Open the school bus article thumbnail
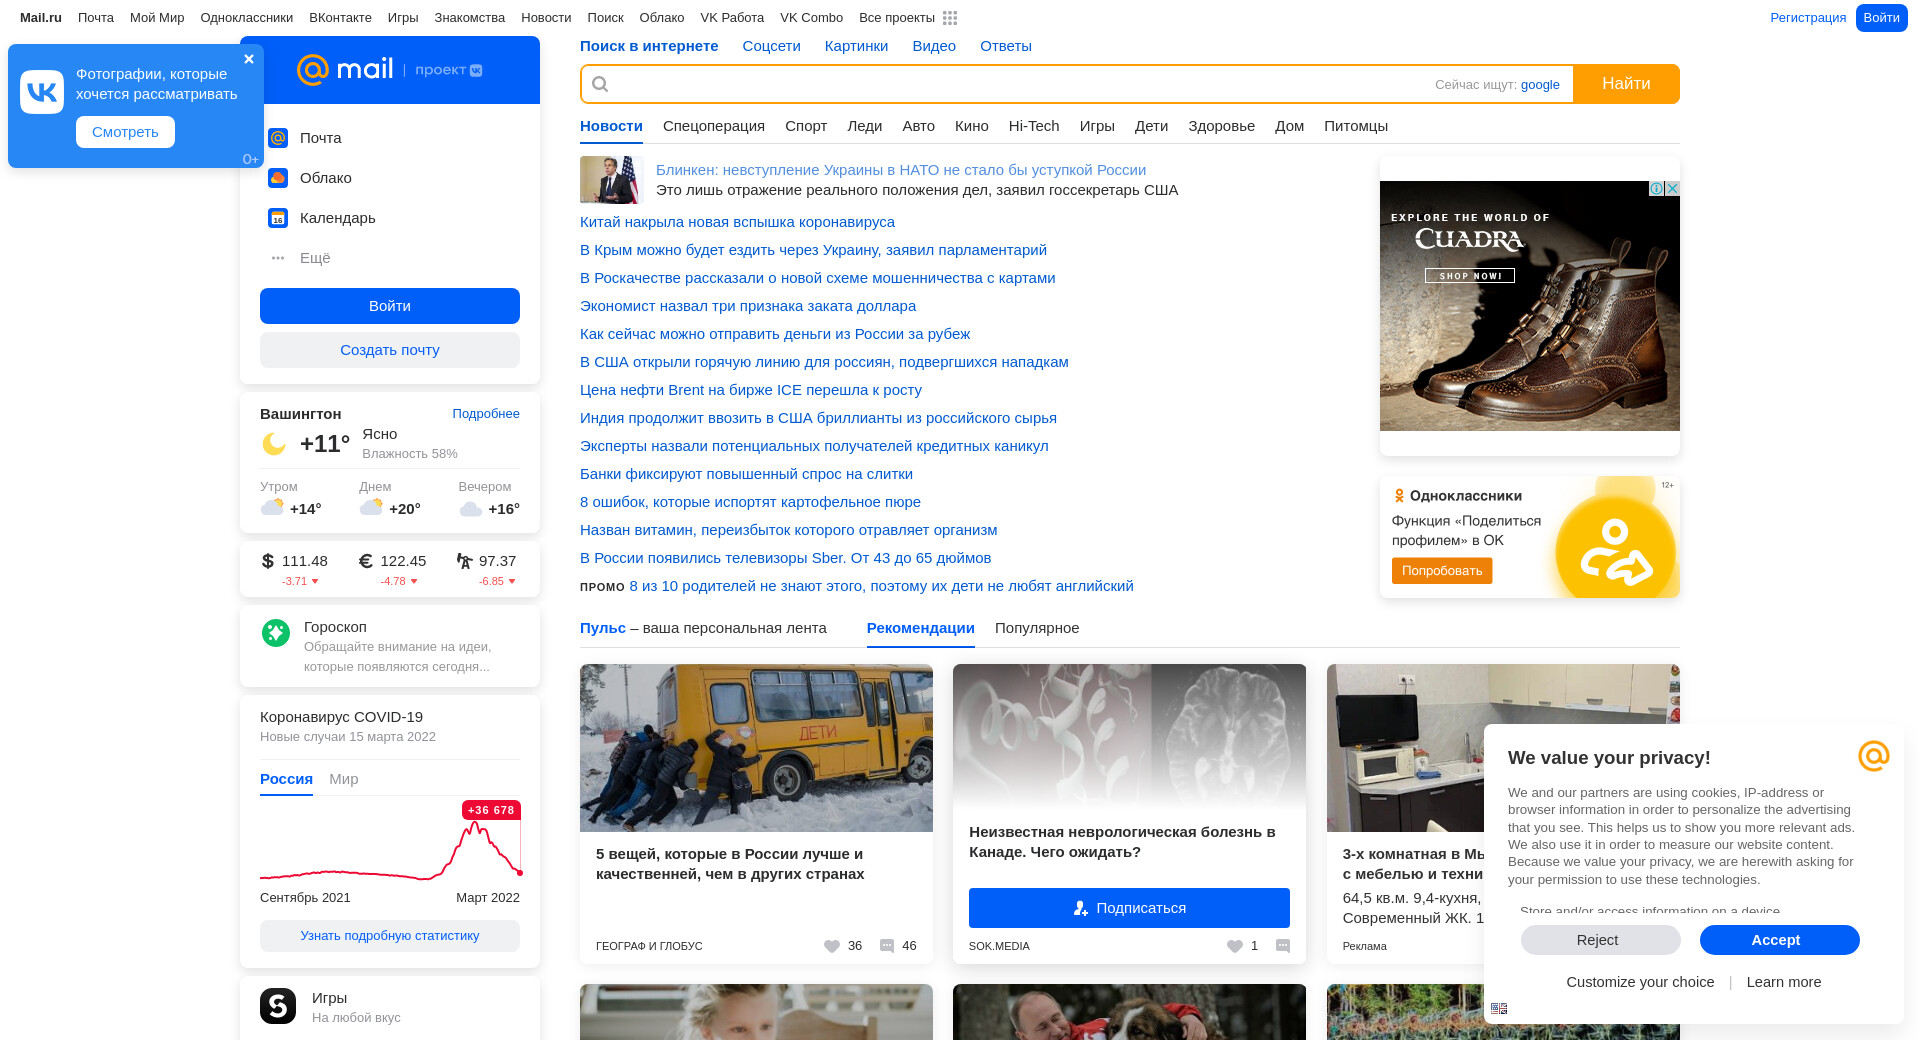The width and height of the screenshot is (1920, 1040). (756, 748)
